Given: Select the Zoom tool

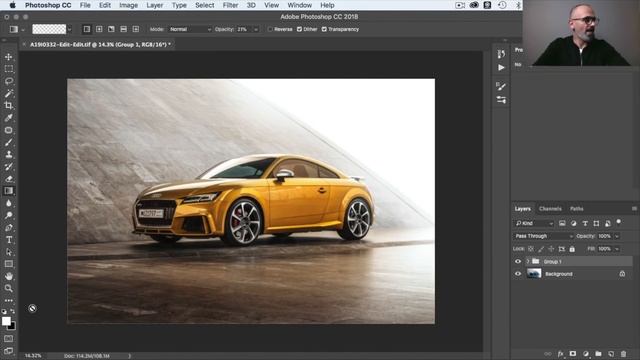Looking at the screenshot, I should point(9,288).
